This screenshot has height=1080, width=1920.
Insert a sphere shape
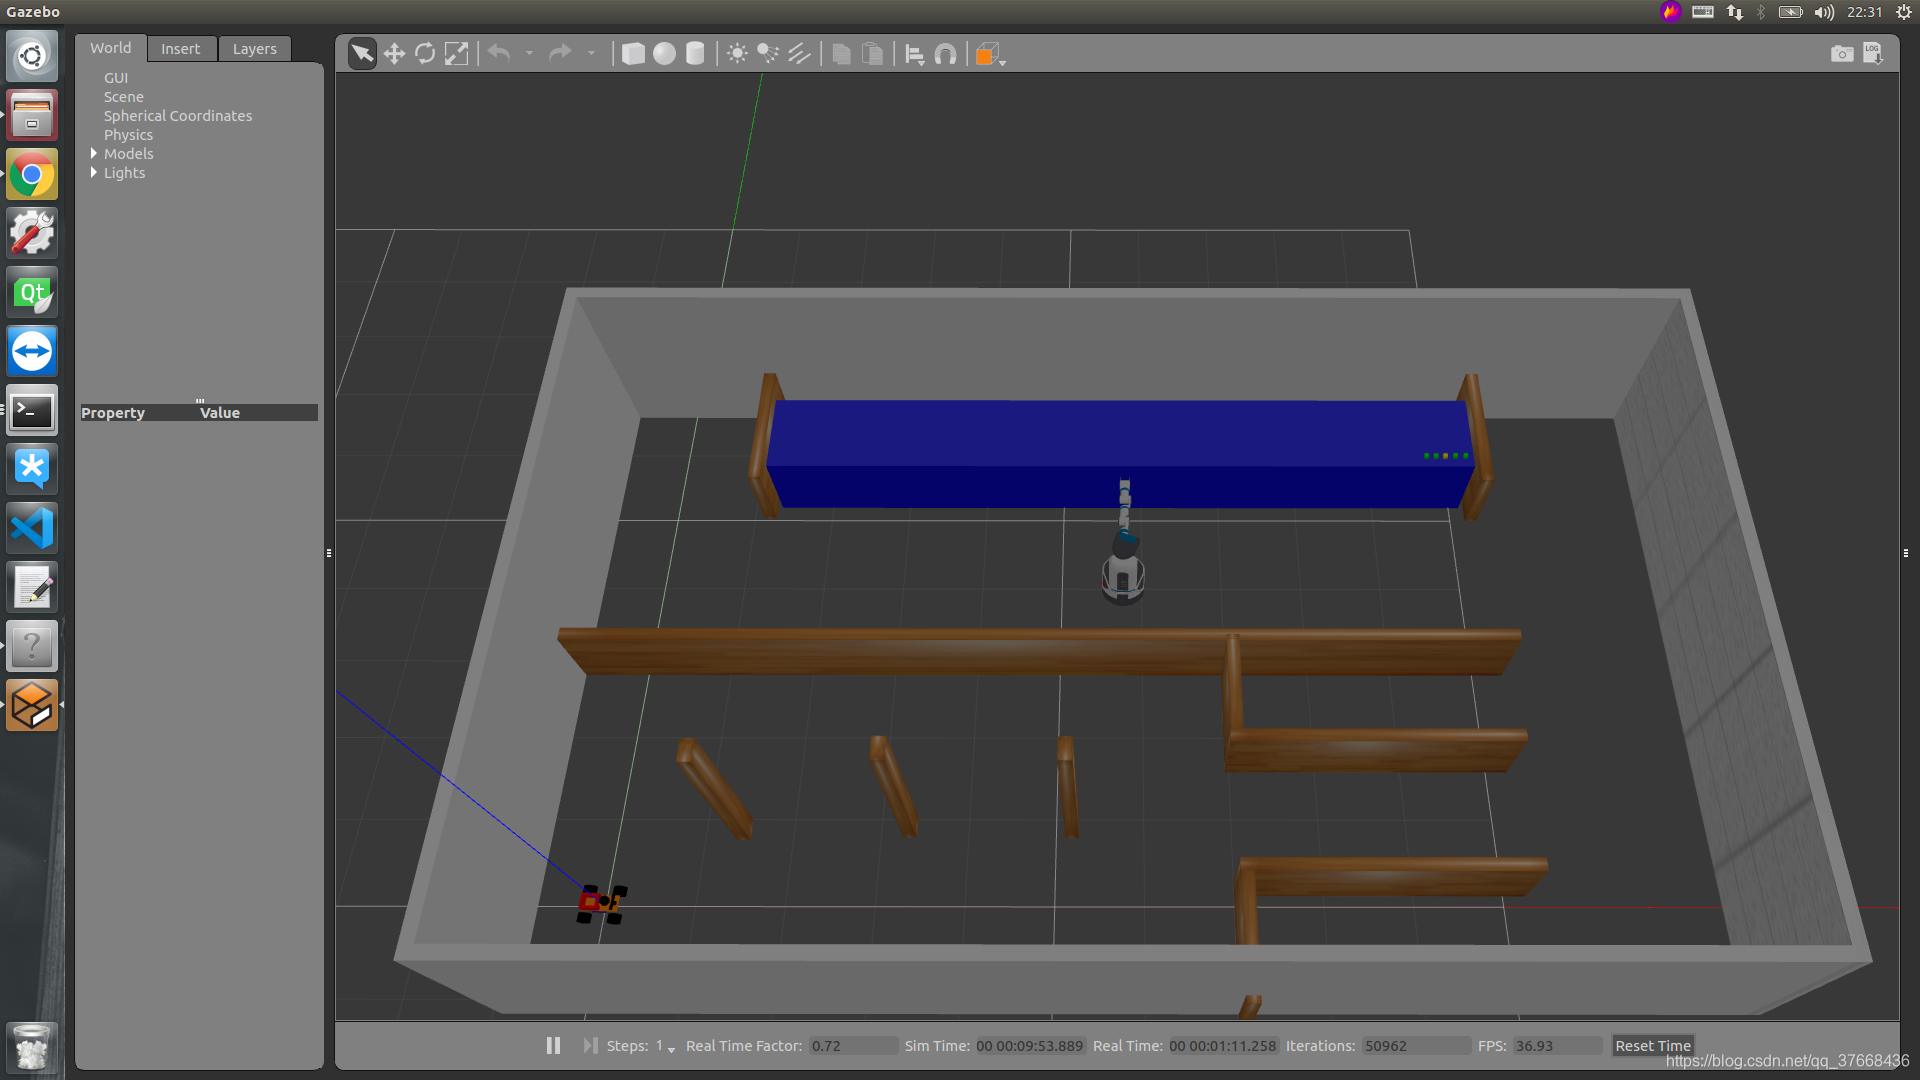[x=664, y=54]
